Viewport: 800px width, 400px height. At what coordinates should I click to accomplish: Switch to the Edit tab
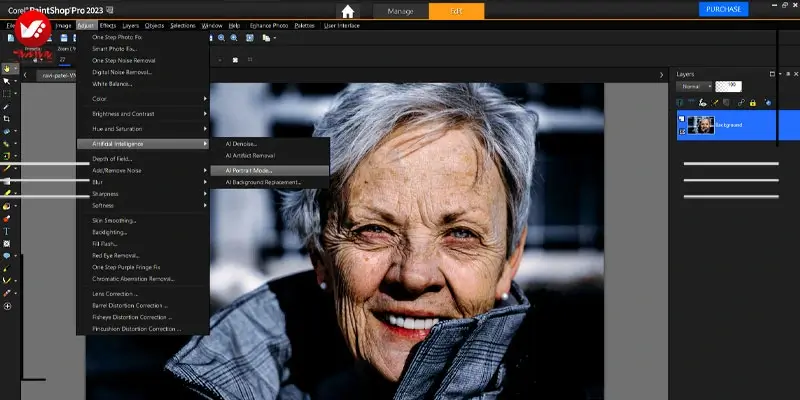point(457,11)
